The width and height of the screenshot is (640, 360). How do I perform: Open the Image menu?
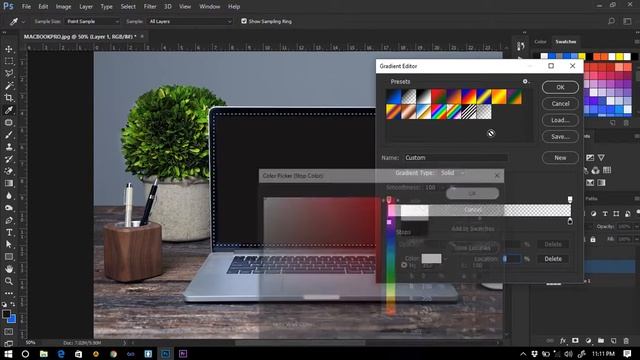(63, 7)
